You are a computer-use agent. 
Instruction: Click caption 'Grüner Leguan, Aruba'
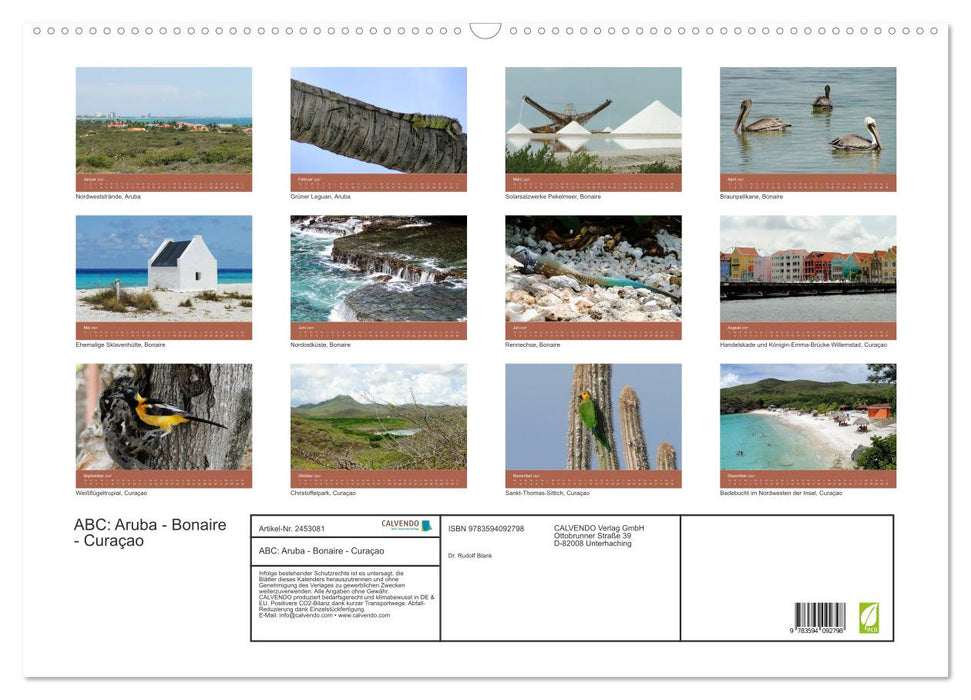pos(320,196)
